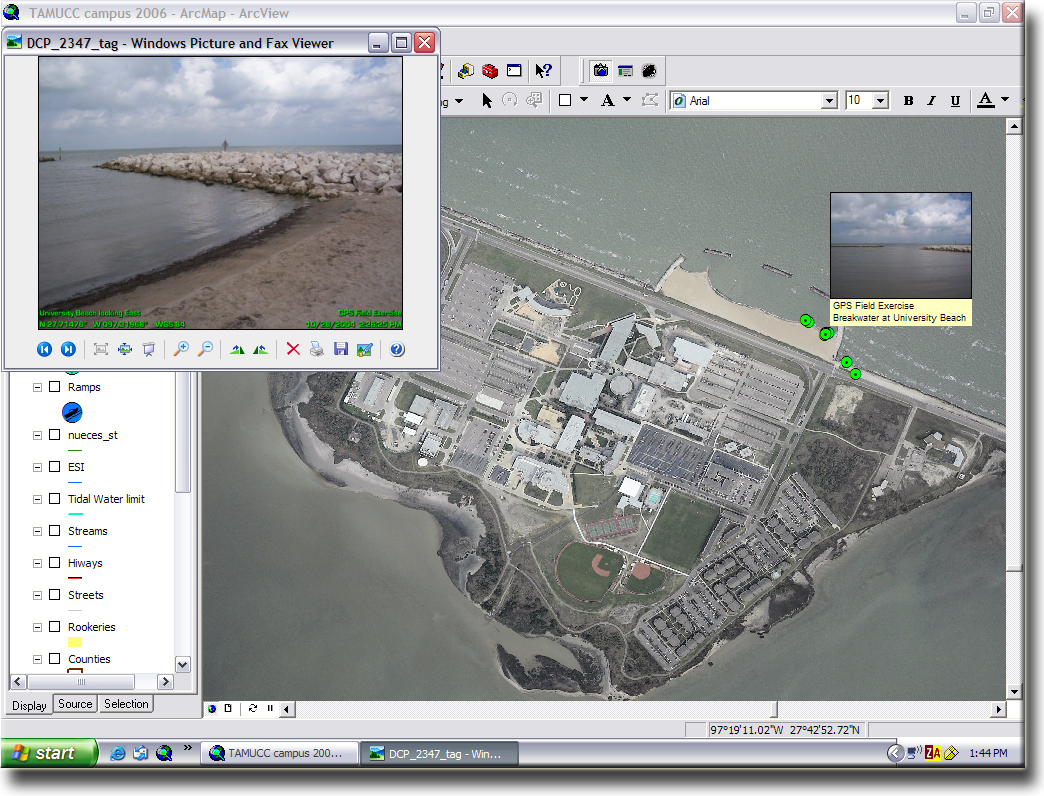Choose the Select Elements arrow tool
Image resolution: width=1044 pixels, height=796 pixels.
[x=487, y=100]
